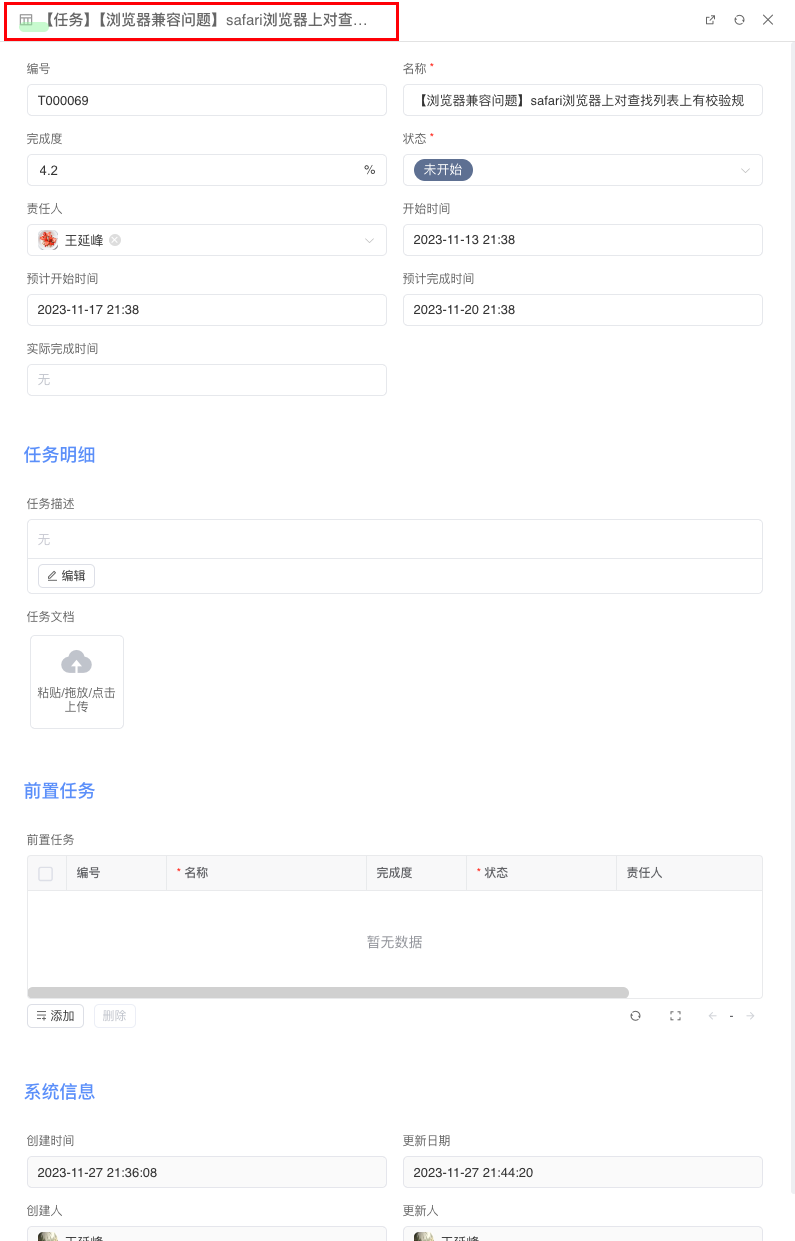
Task: Click the task title in the header
Action: (206, 20)
